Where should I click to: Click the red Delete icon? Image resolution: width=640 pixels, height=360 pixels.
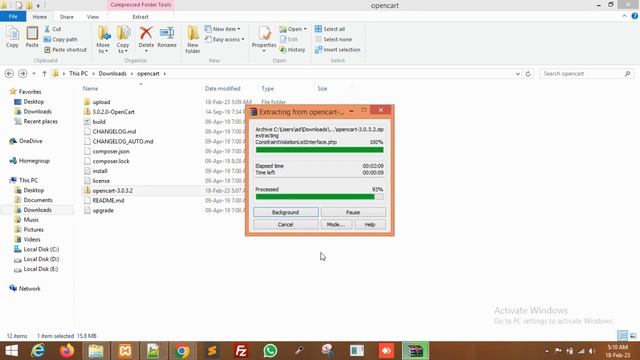(146, 33)
